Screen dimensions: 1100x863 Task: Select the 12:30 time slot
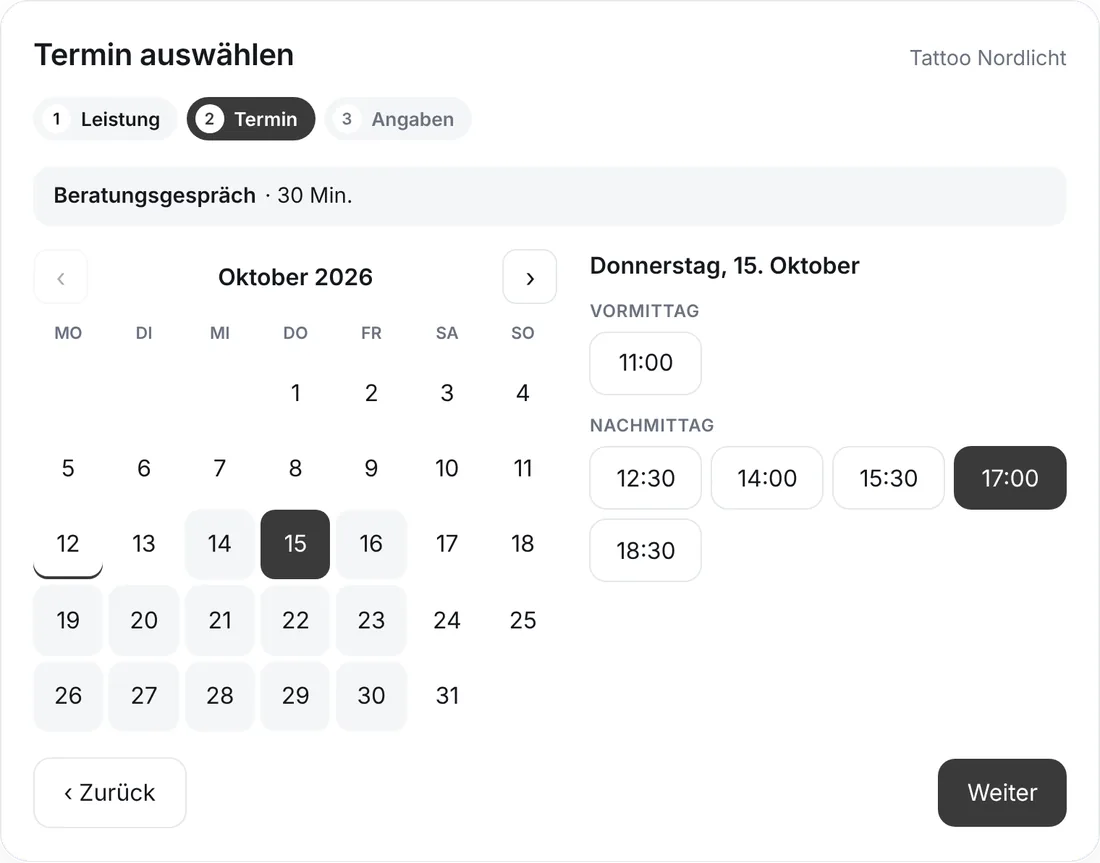coord(645,478)
